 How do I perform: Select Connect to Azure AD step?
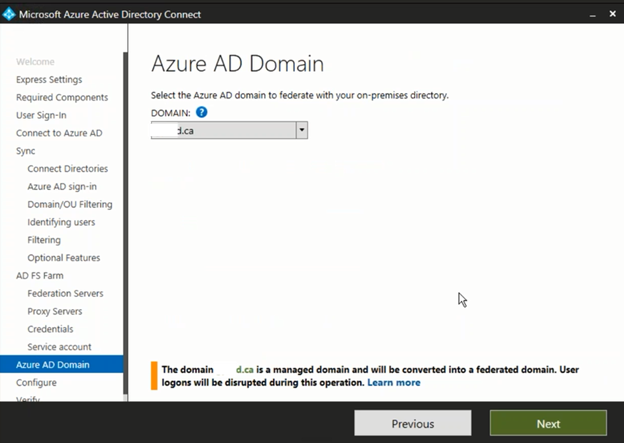tap(59, 133)
